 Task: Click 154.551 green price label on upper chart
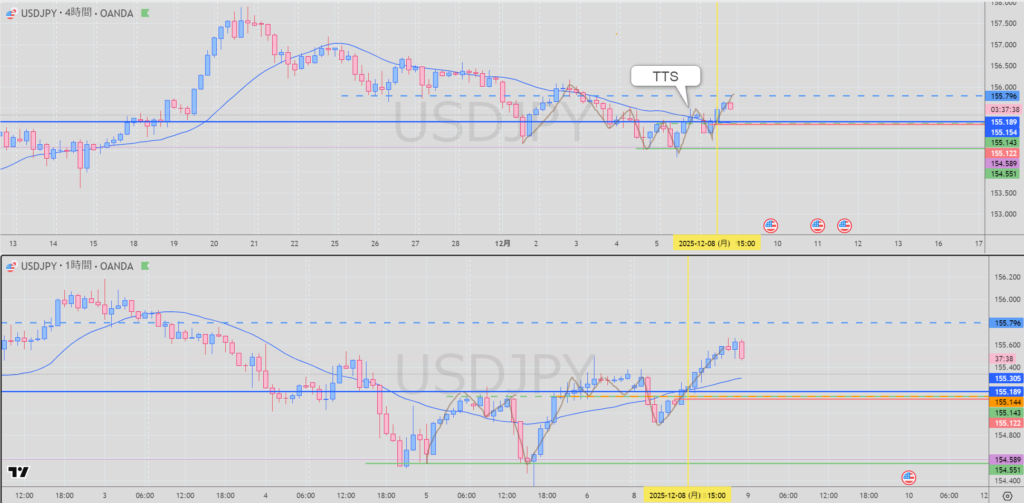(1003, 174)
